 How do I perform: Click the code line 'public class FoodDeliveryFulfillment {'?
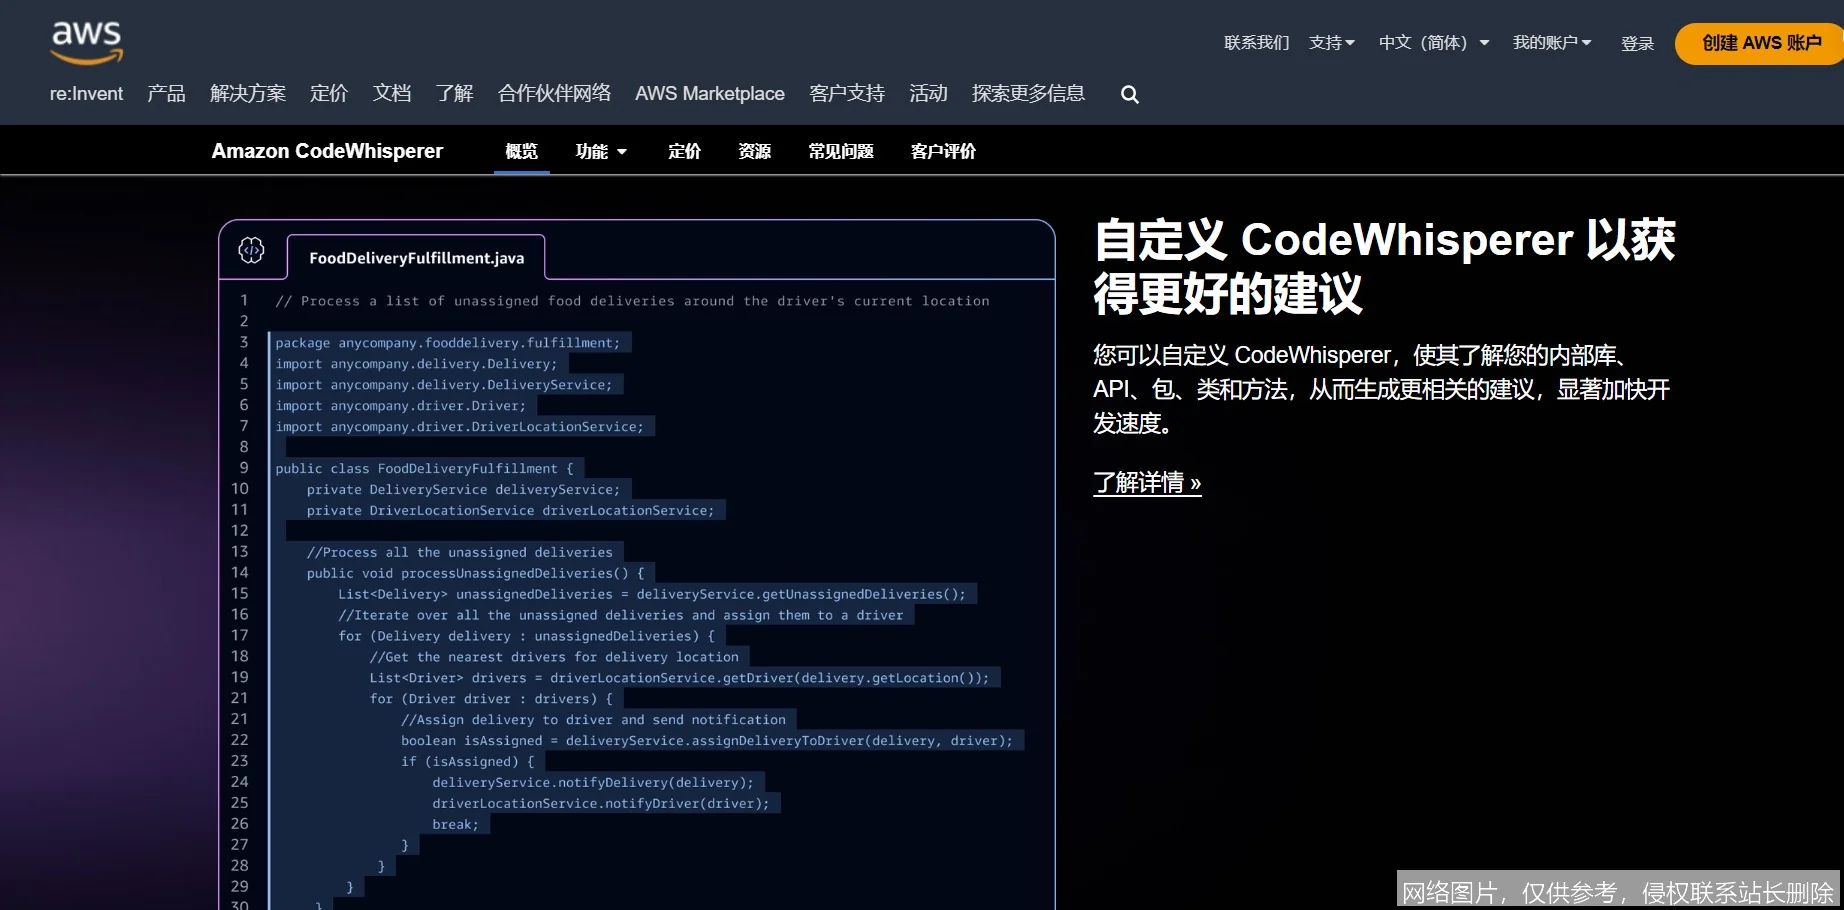(x=424, y=468)
